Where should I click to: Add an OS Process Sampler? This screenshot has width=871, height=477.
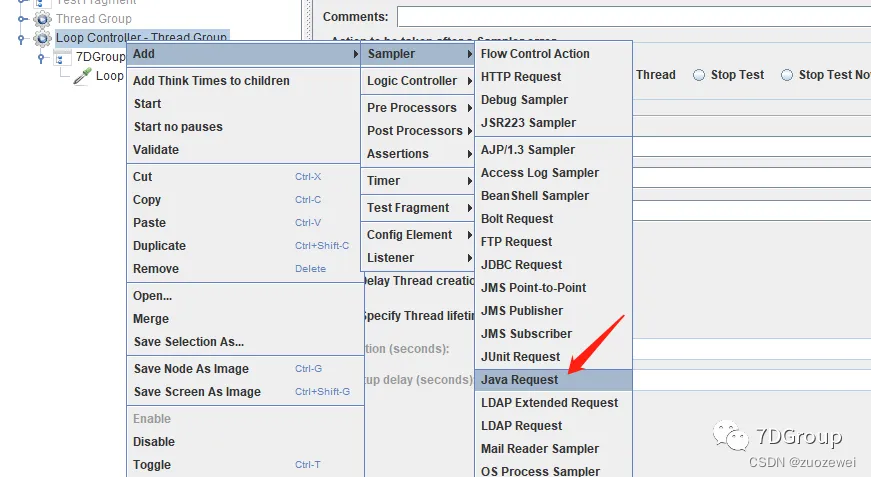pyautogui.click(x=554, y=471)
